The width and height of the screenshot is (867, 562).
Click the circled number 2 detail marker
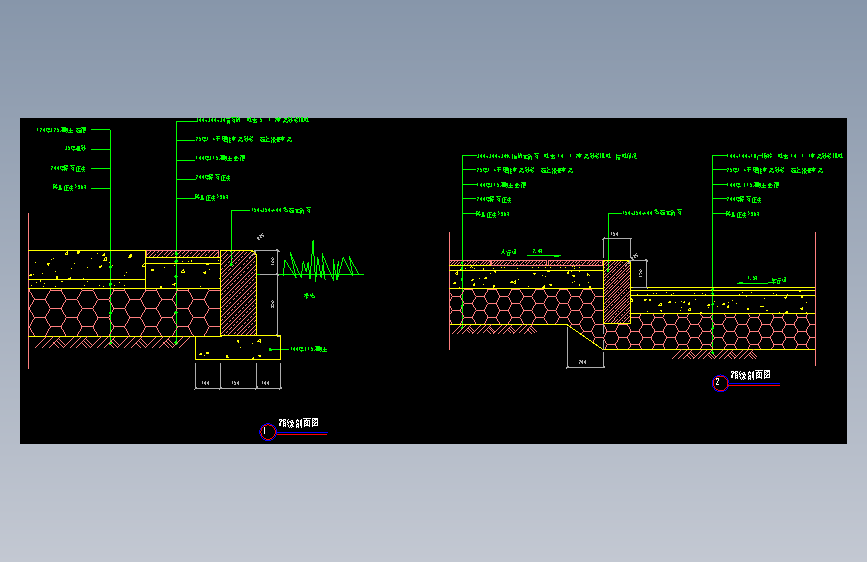click(x=720, y=383)
